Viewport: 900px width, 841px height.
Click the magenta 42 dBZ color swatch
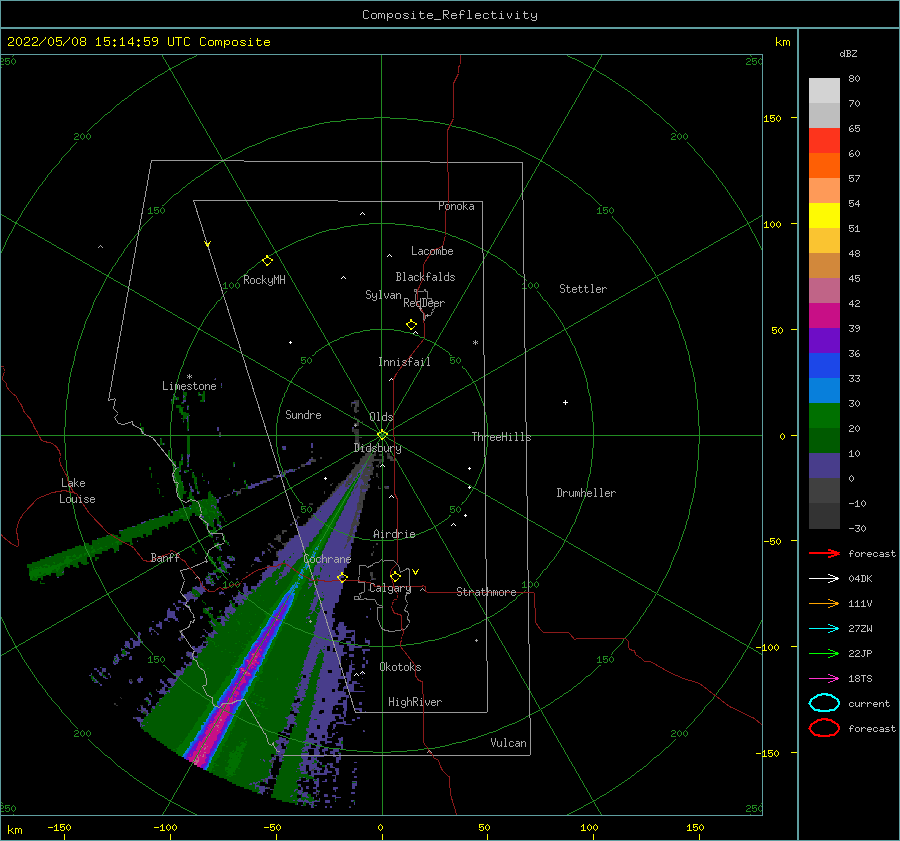(x=824, y=315)
